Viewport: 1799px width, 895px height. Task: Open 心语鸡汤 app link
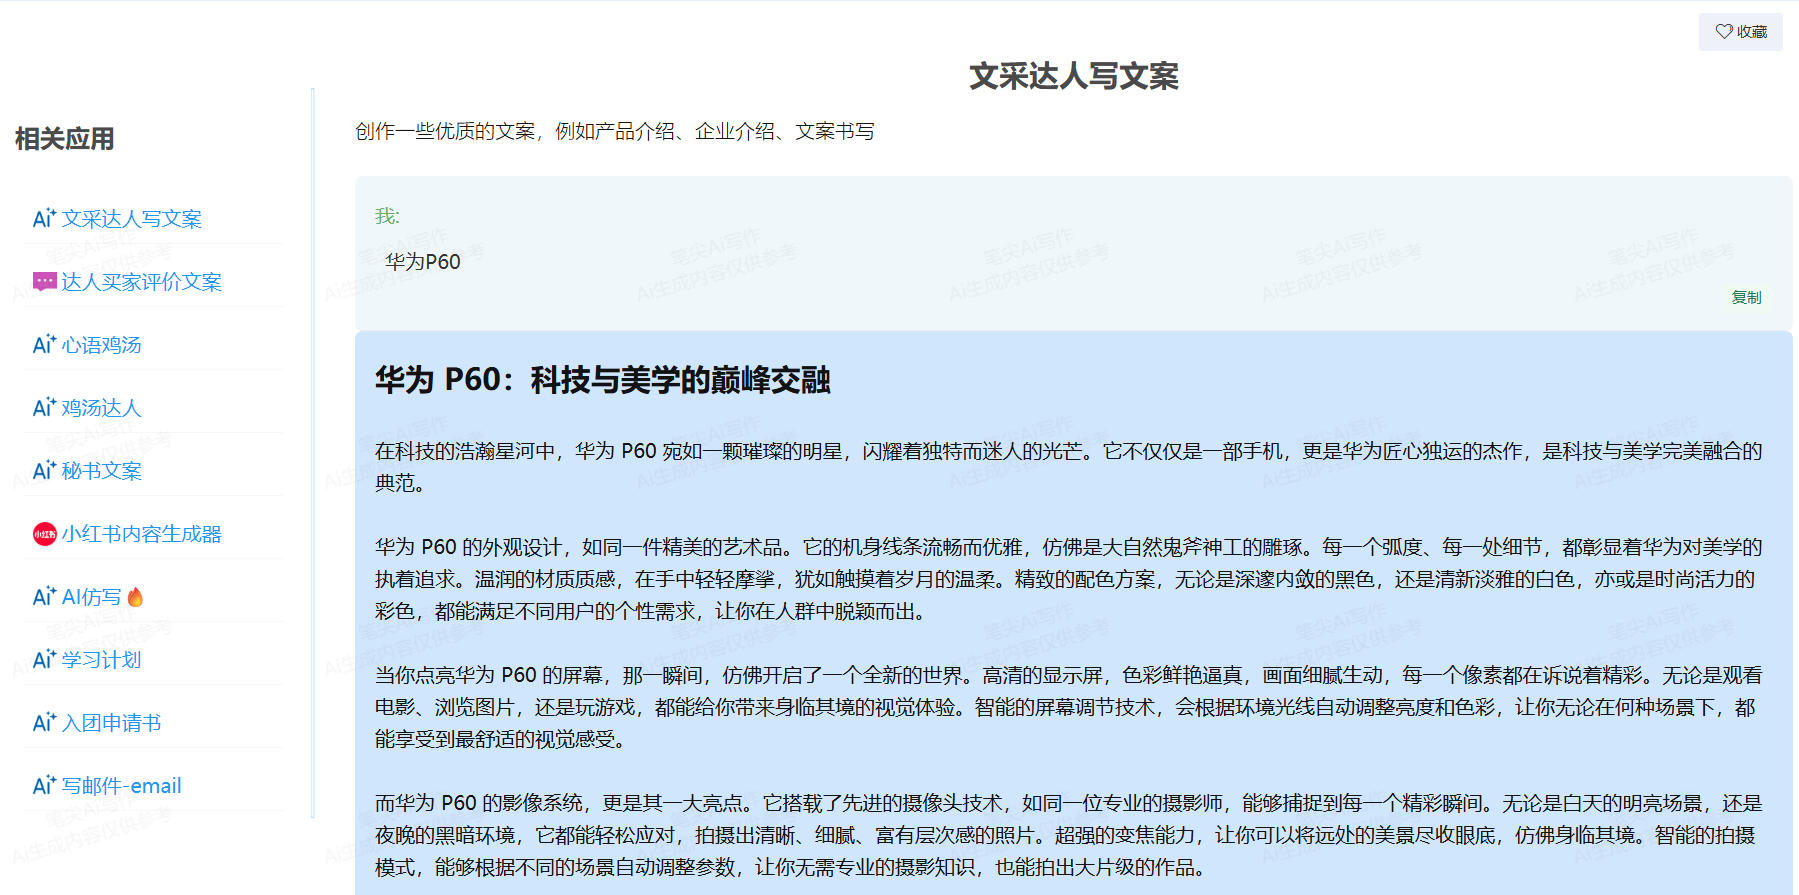tap(101, 345)
